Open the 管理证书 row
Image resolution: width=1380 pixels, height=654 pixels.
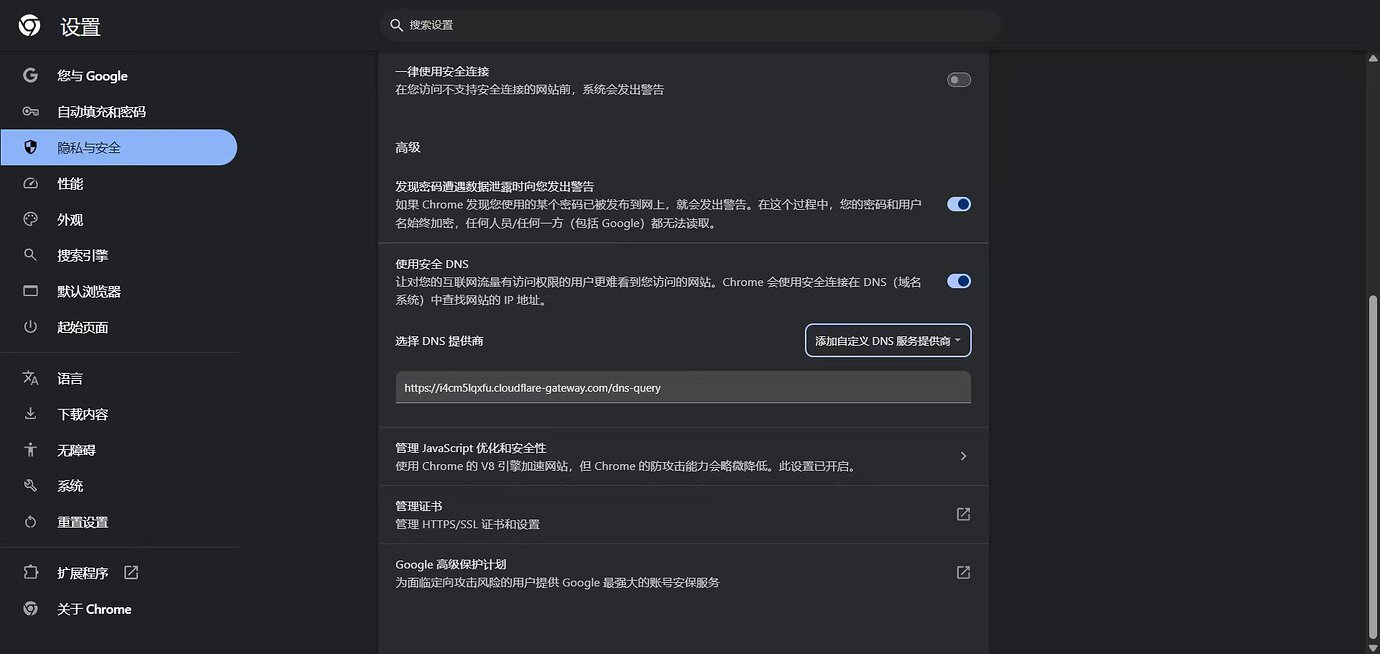click(683, 515)
